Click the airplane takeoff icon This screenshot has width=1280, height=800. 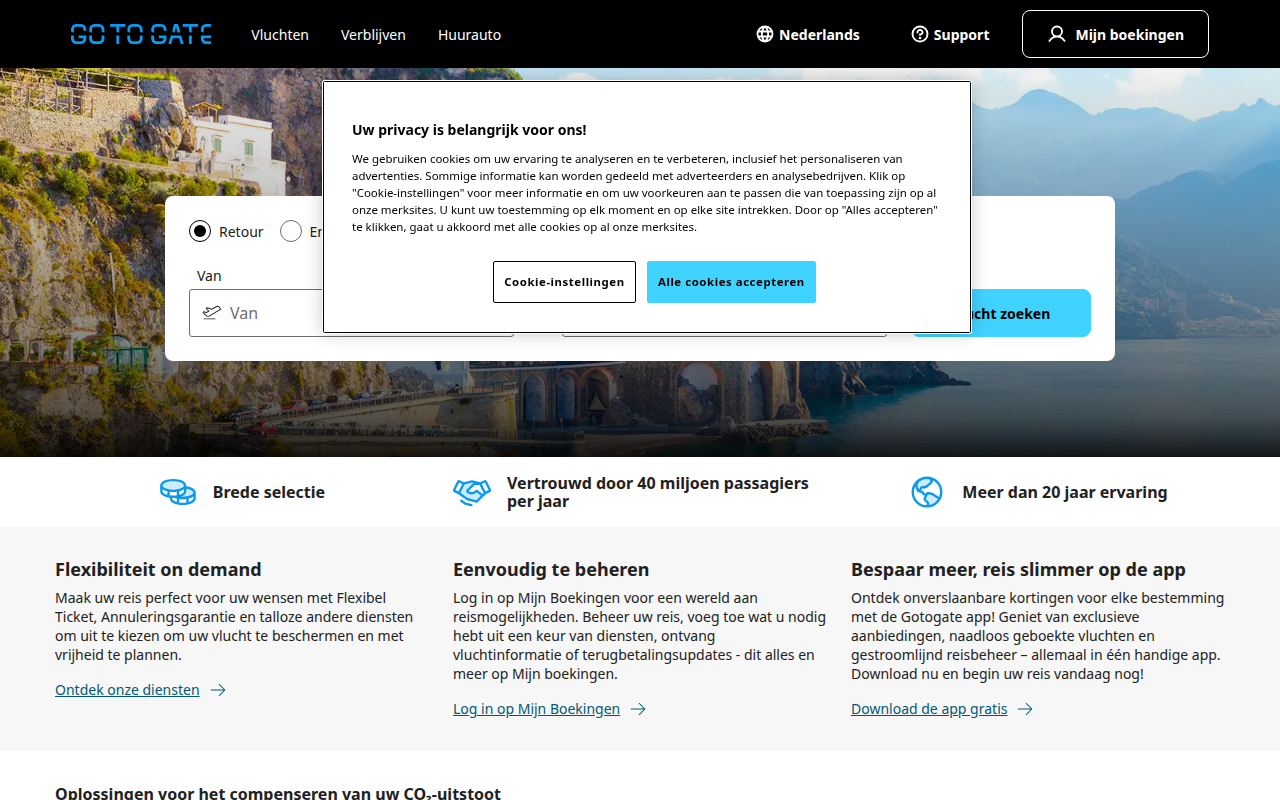(211, 313)
